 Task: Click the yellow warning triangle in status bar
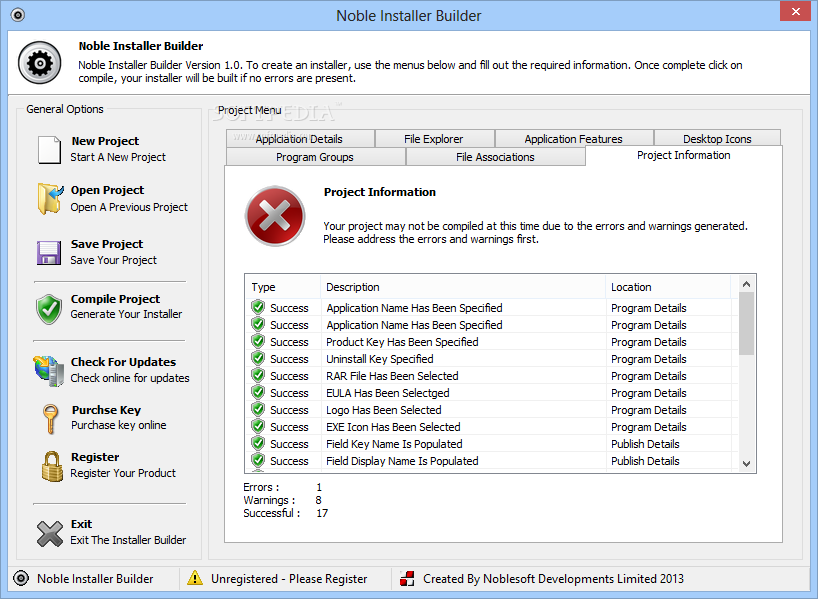(x=195, y=578)
